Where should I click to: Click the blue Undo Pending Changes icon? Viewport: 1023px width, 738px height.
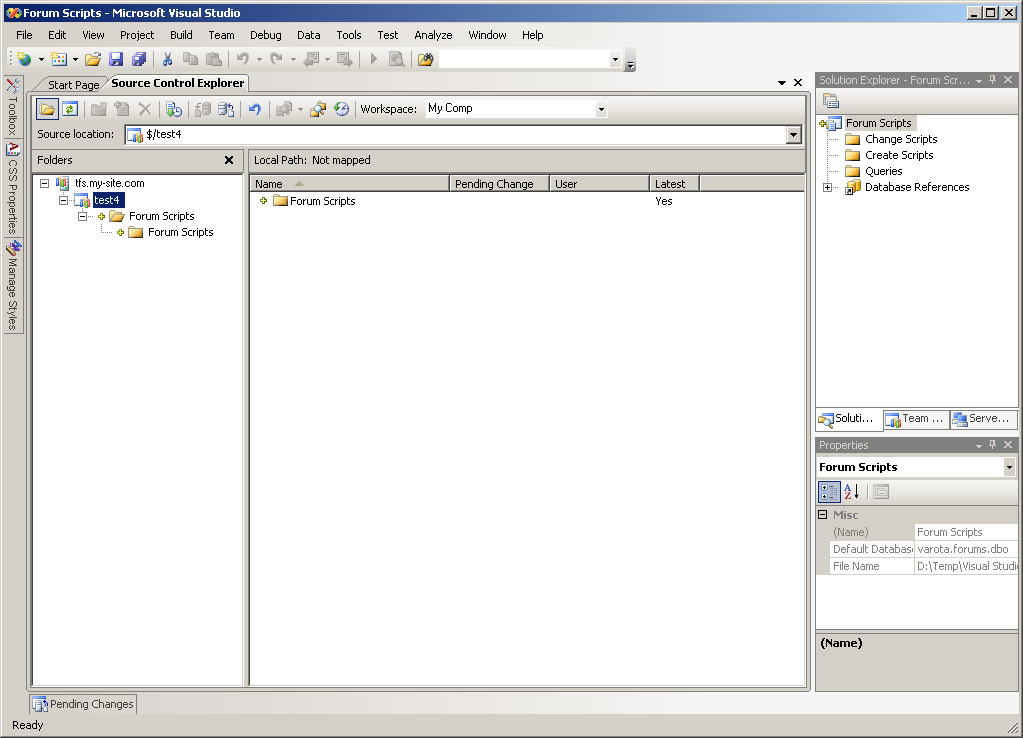click(x=254, y=109)
